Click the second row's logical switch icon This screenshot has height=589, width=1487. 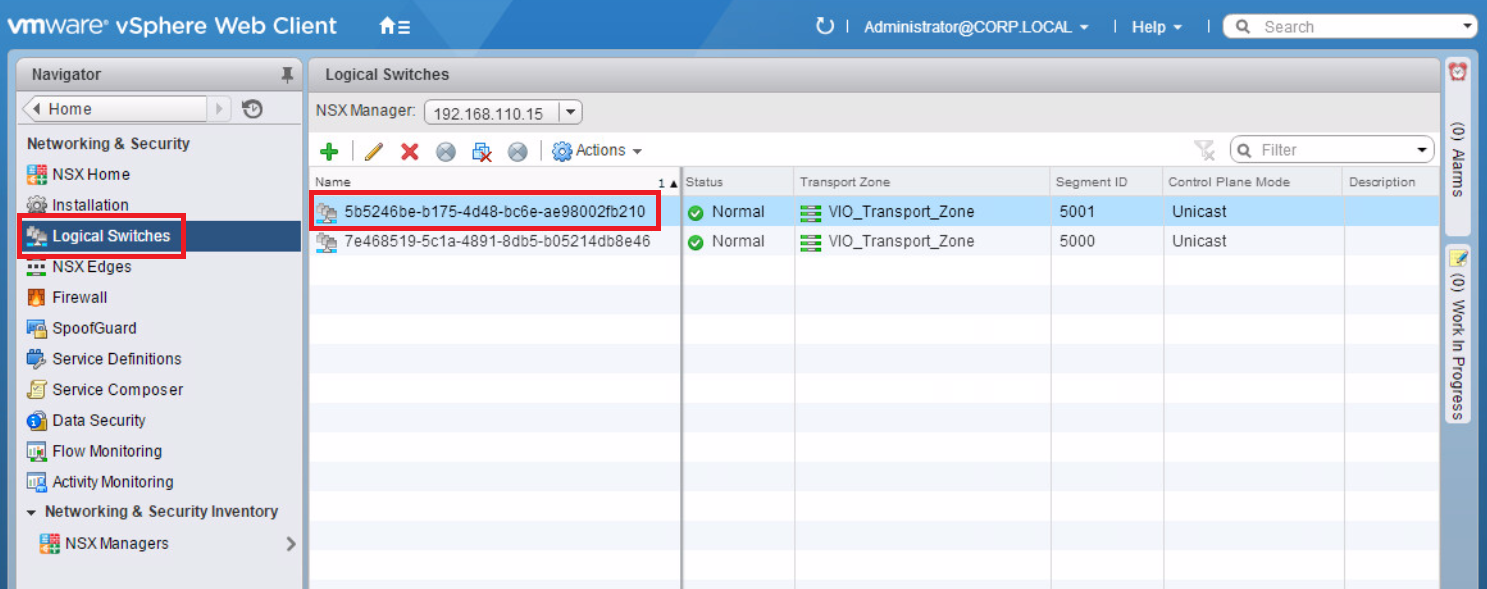tap(327, 241)
